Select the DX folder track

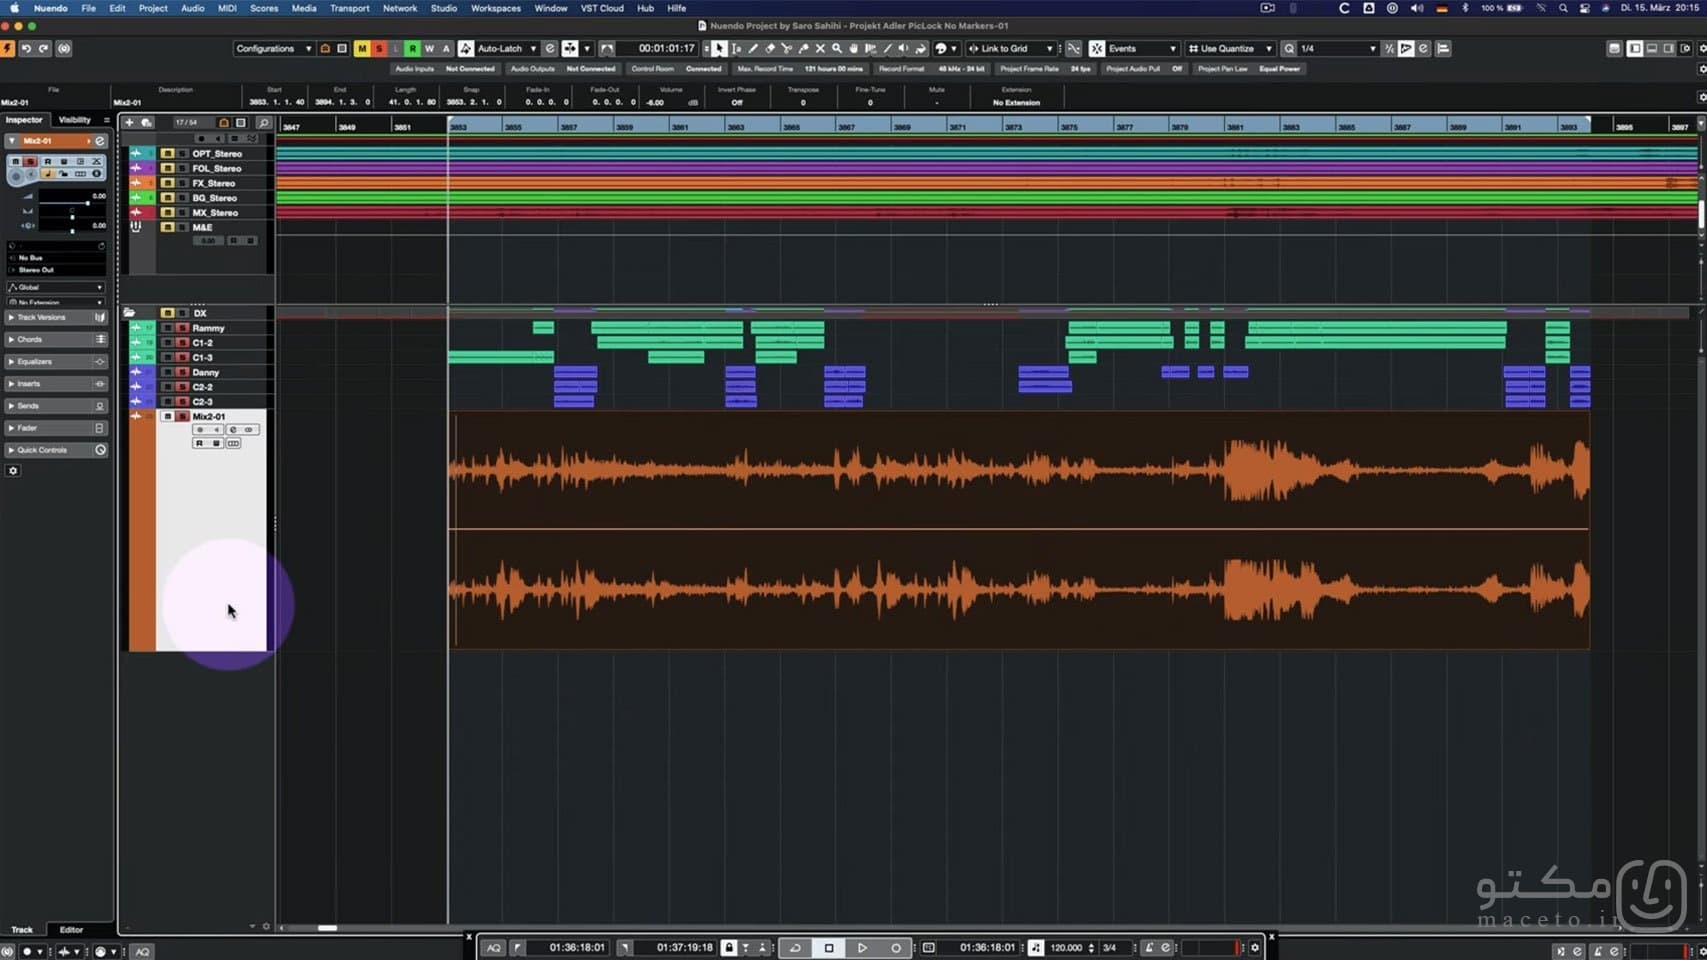tap(199, 313)
